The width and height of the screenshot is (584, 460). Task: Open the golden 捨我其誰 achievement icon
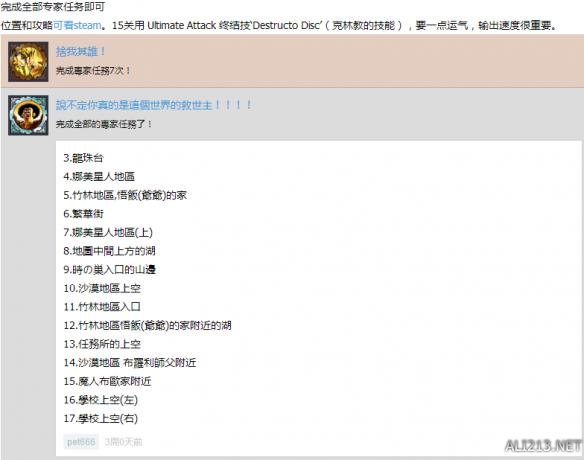(x=28, y=62)
